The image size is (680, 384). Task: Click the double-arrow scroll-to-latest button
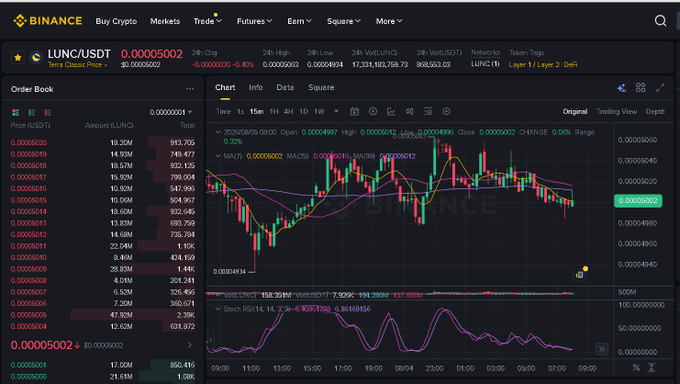602,349
